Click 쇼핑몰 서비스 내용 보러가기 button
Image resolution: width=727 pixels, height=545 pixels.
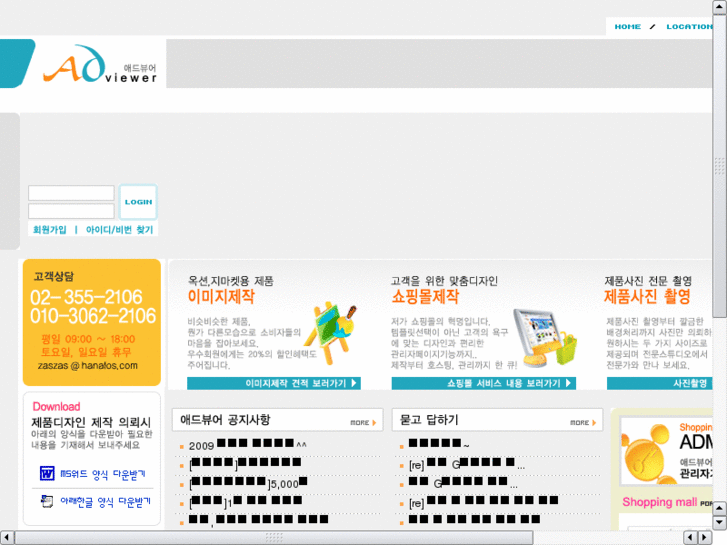484,383
